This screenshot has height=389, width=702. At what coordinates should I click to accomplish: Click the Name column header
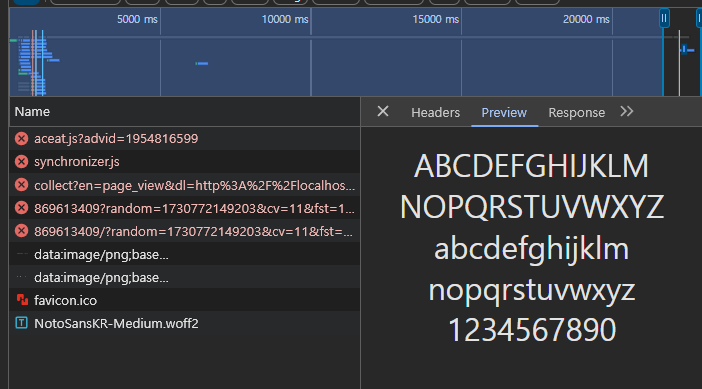pyautogui.click(x=184, y=111)
